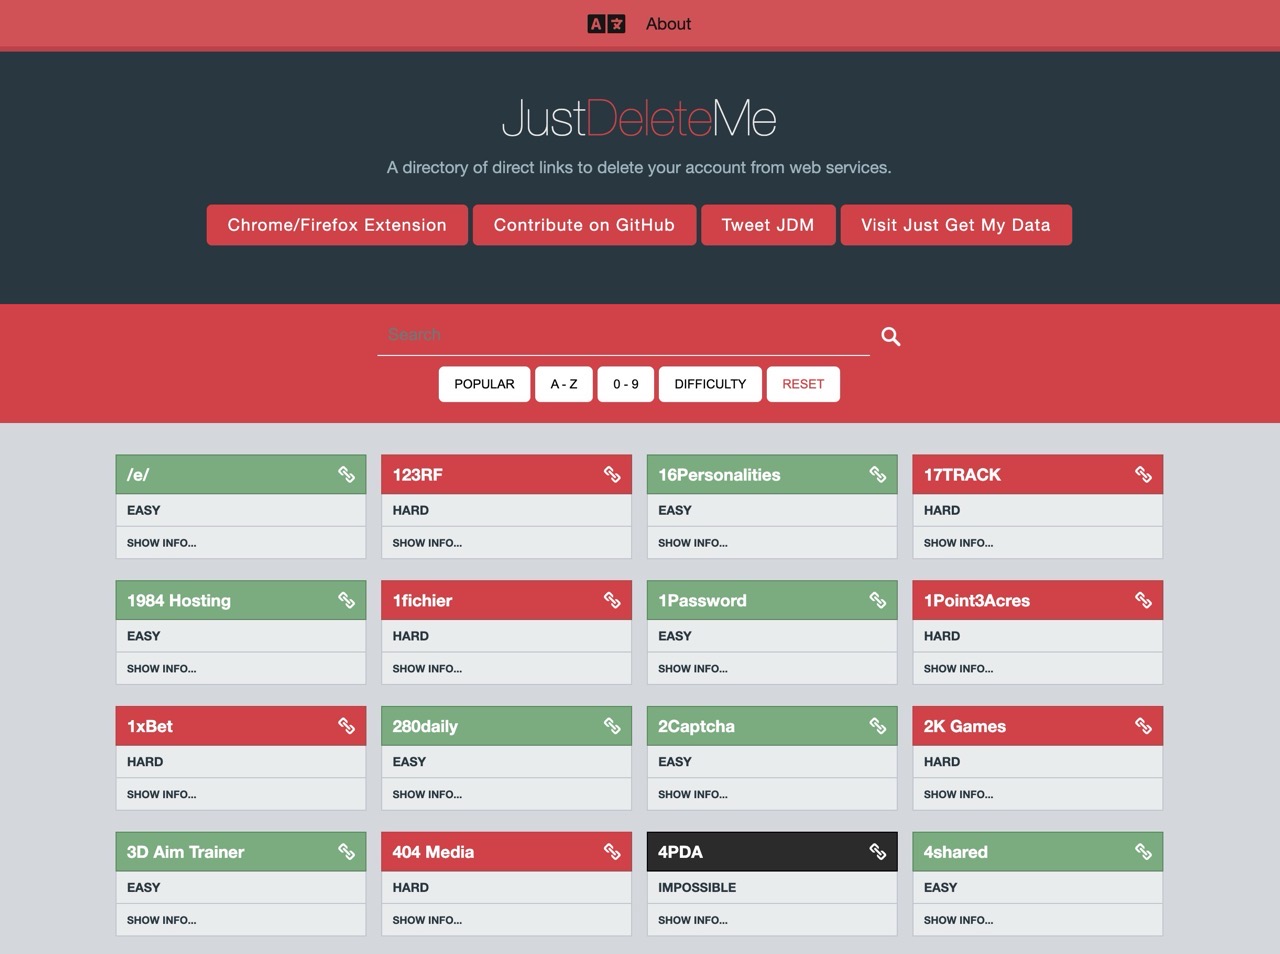Focus the Search input field
This screenshot has width=1280, height=954.
[623, 335]
